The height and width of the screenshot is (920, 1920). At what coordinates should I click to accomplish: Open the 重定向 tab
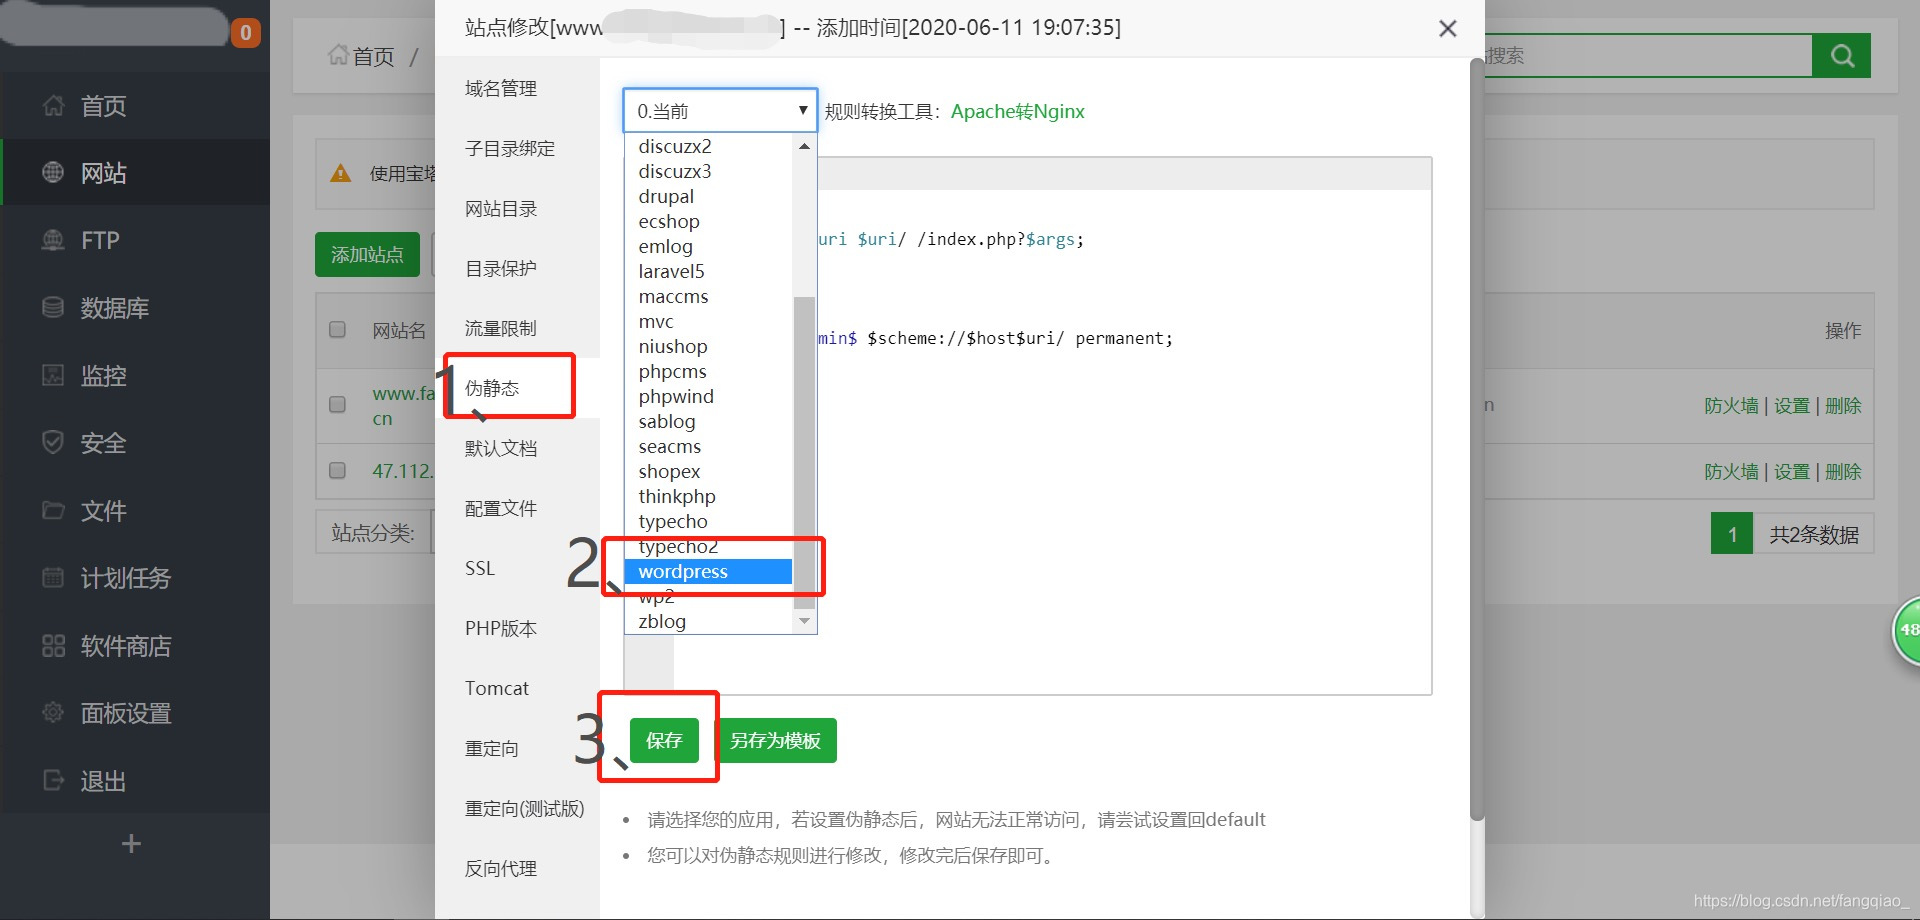click(492, 748)
